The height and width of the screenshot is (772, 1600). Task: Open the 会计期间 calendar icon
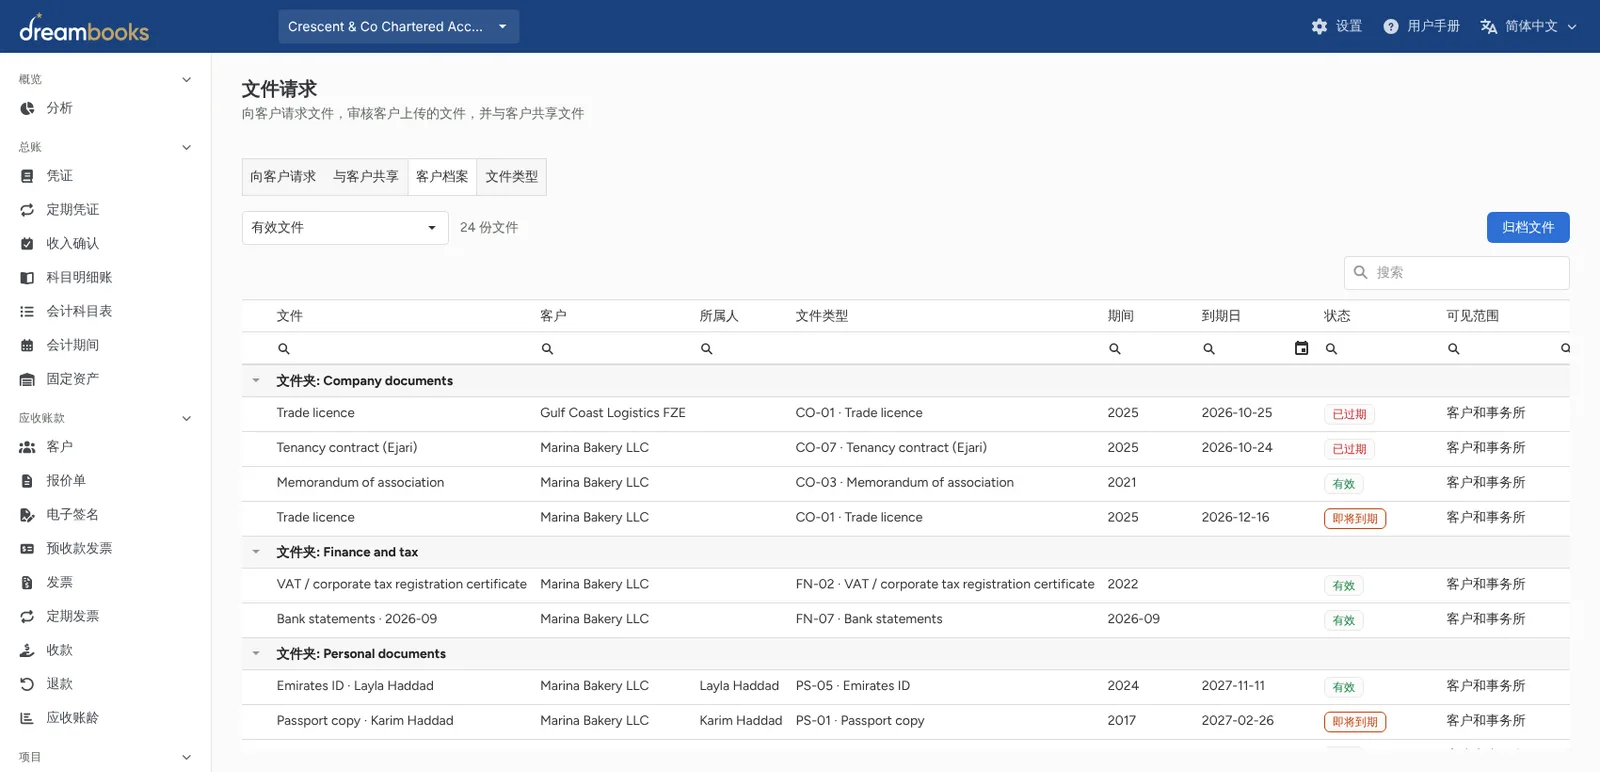27,346
